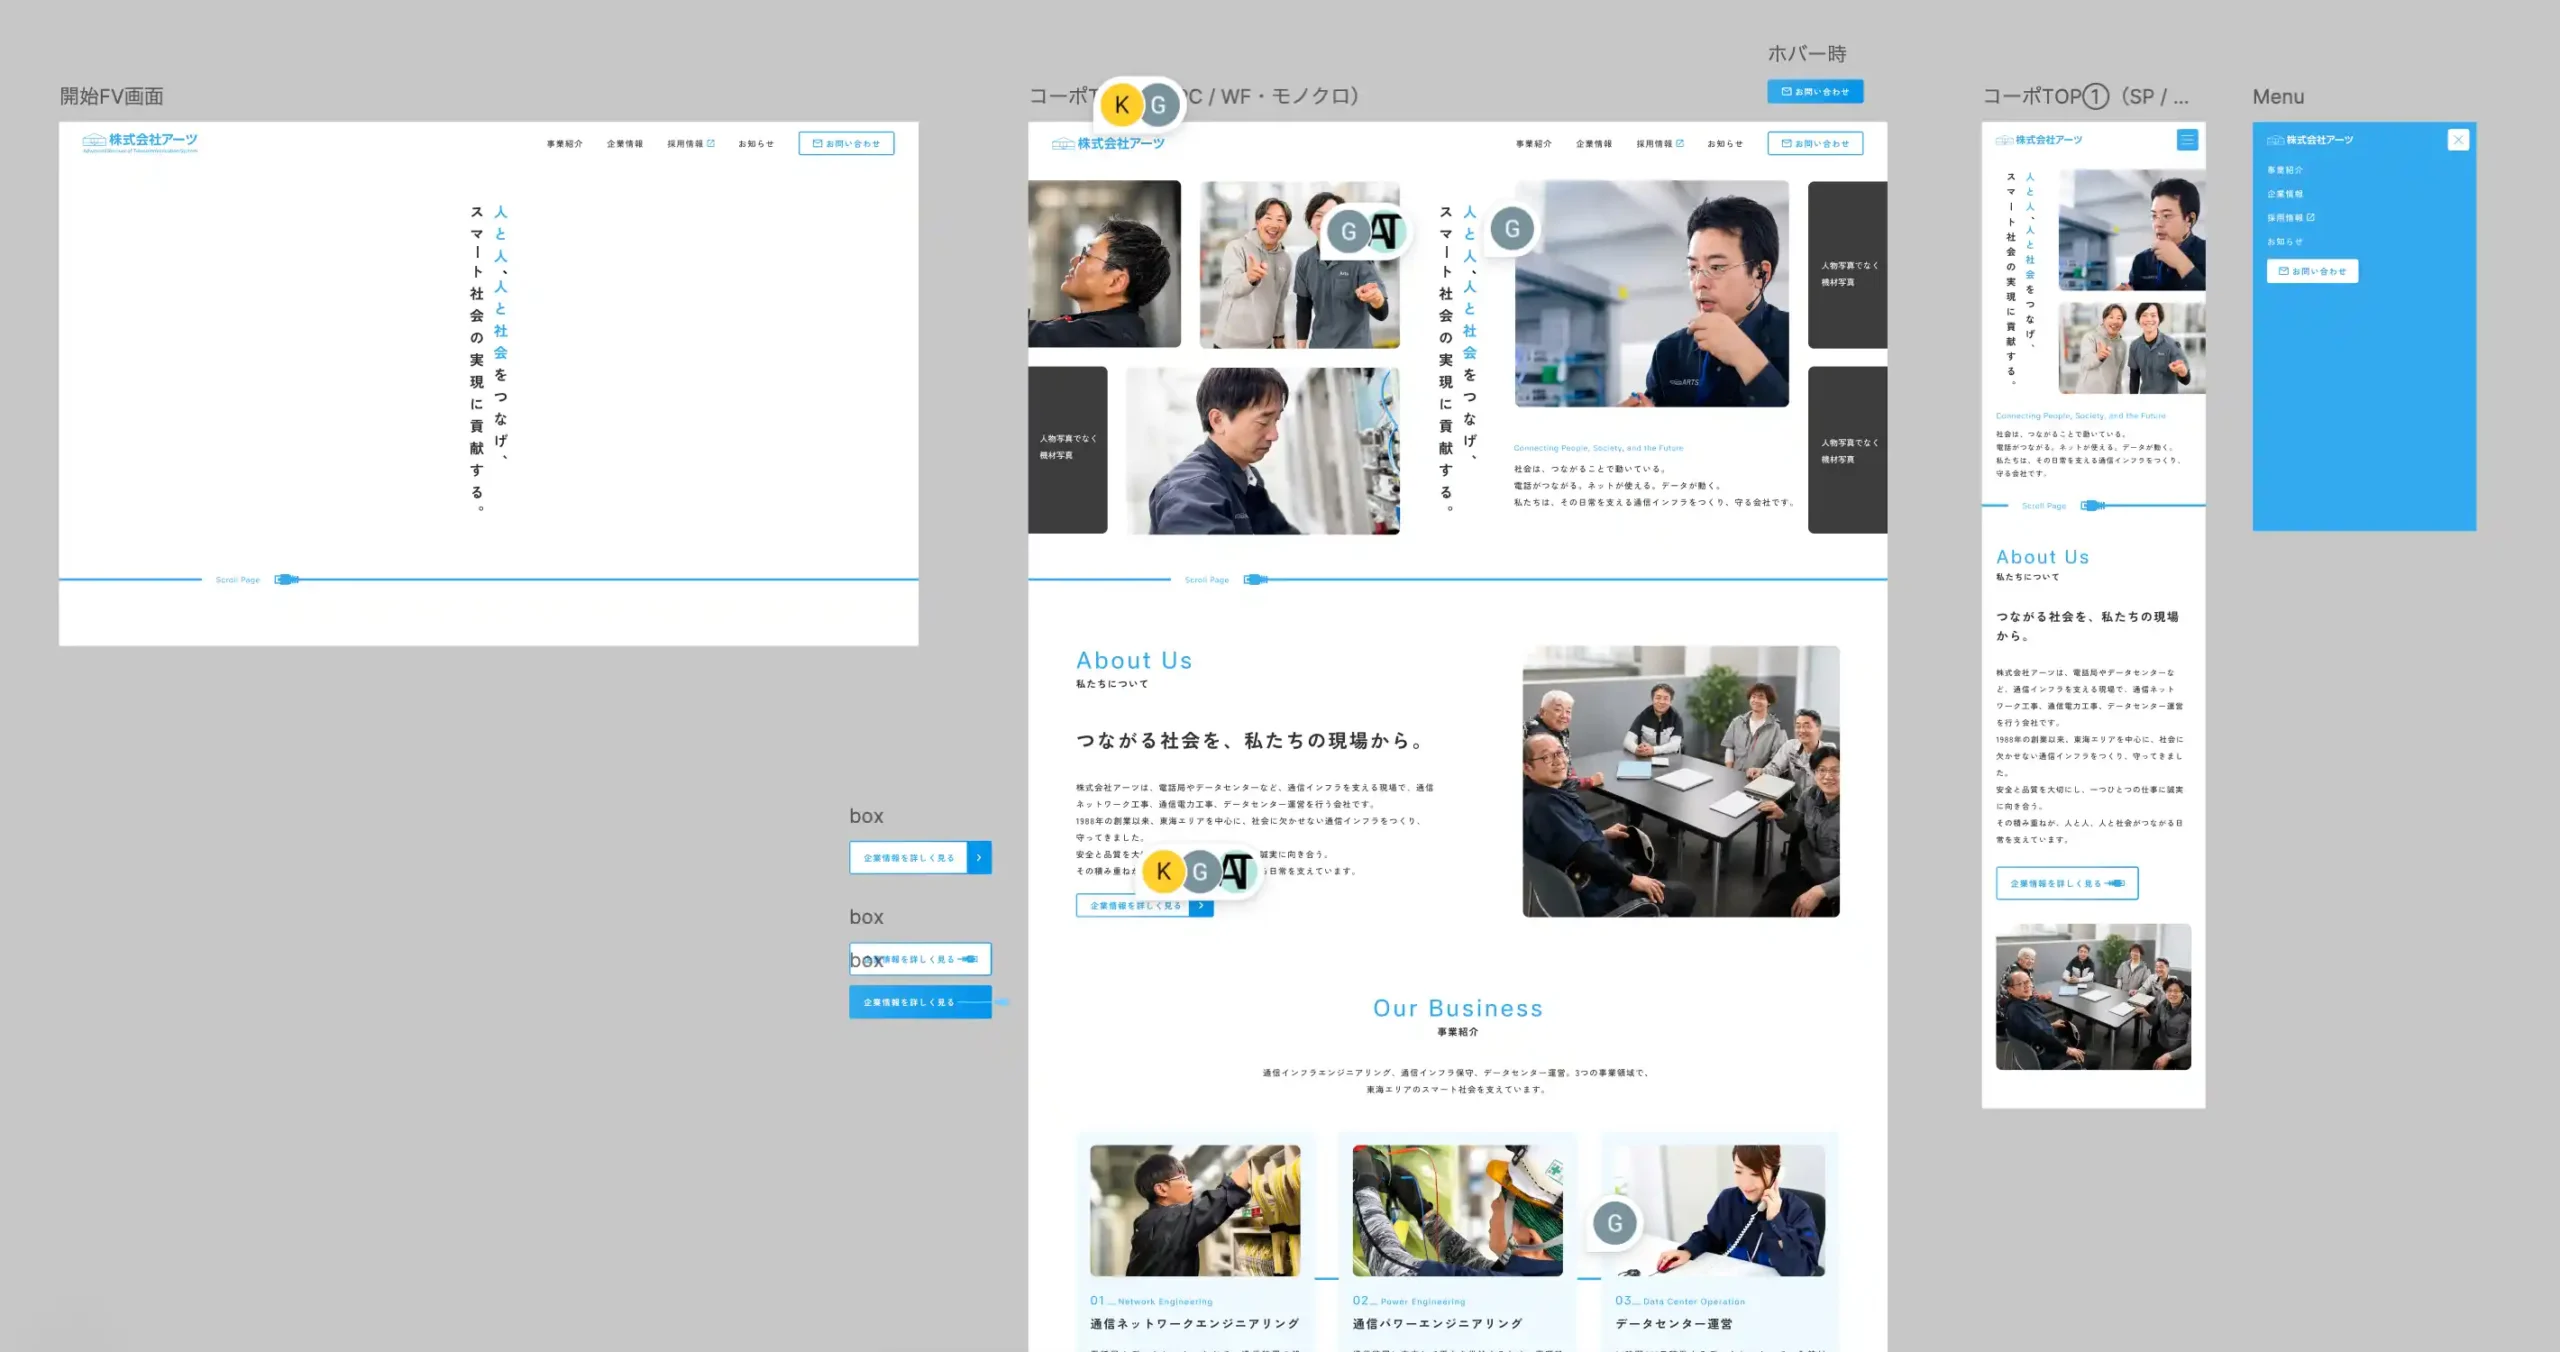2560x1352 pixels.
Task: Select the group meeting photo in the SP frame
Action: pos(2093,997)
